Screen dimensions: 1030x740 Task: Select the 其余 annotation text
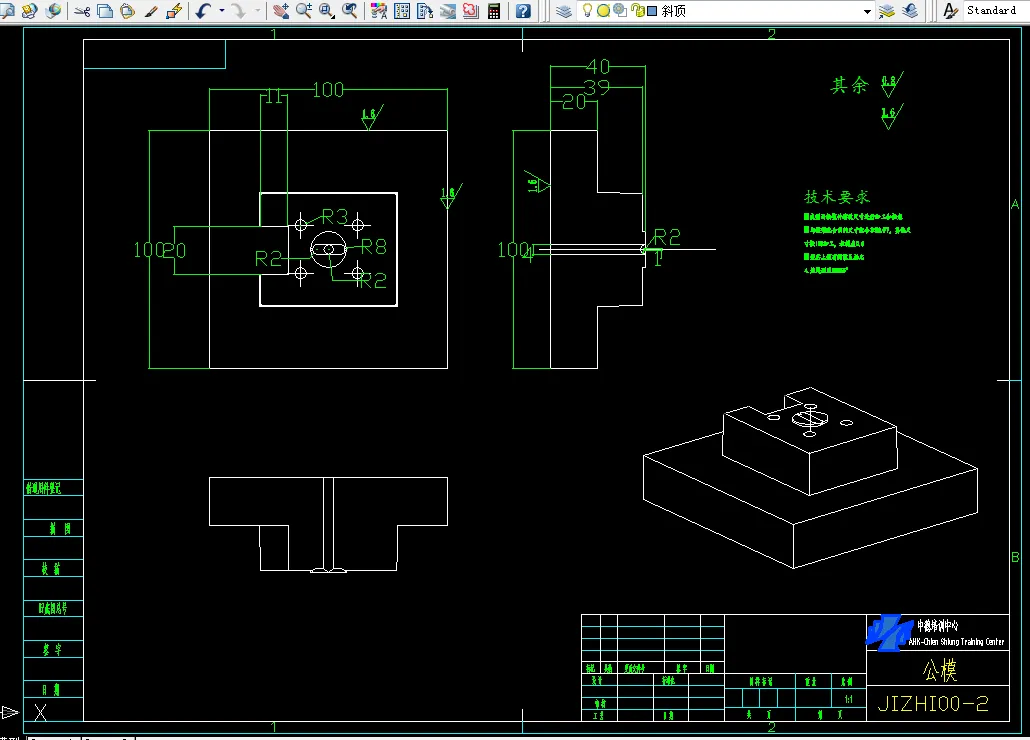pos(849,85)
